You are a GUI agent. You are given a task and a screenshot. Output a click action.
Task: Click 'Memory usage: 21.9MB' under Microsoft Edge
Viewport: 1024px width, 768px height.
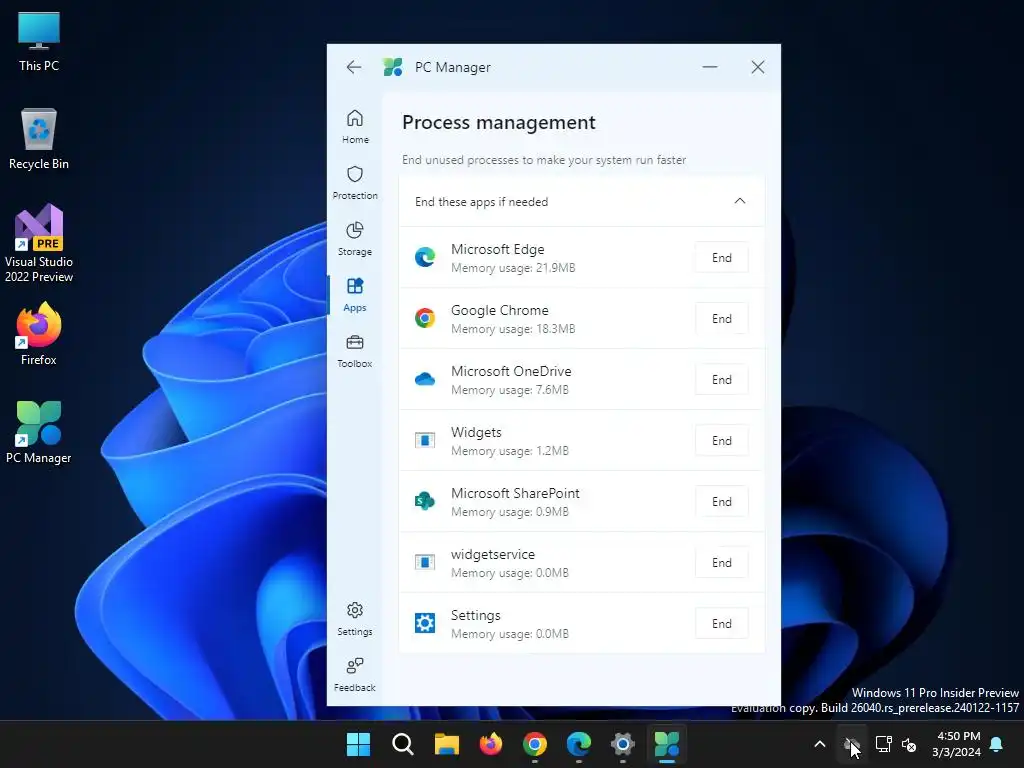coord(513,268)
